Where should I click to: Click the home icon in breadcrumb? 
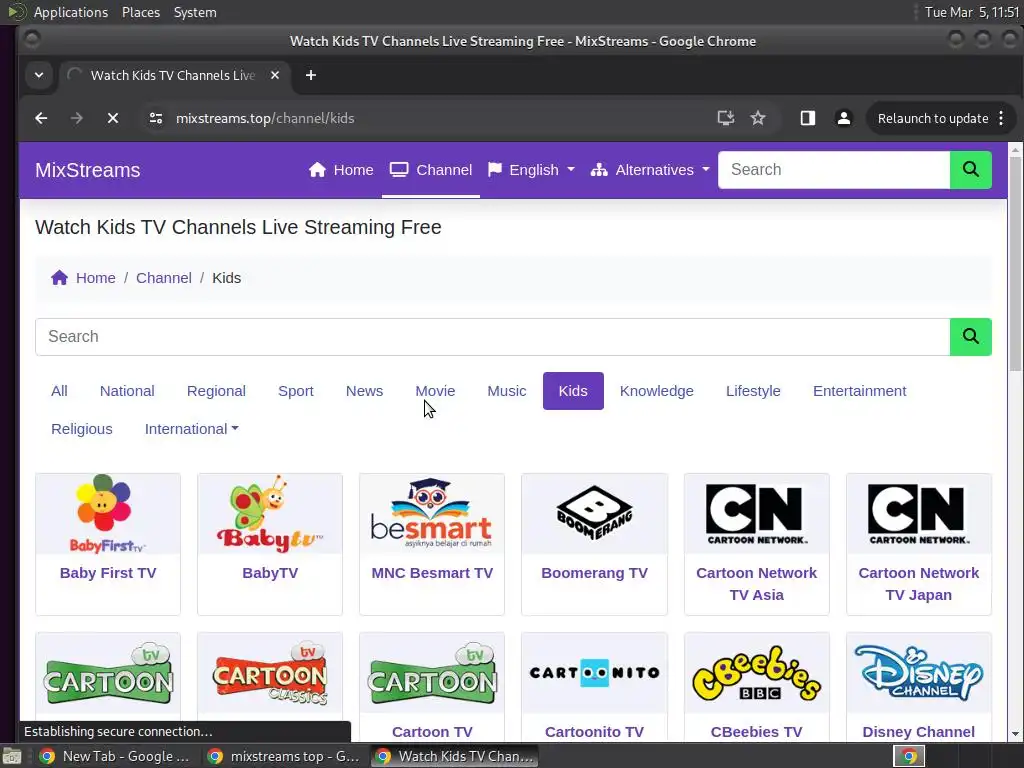pyautogui.click(x=59, y=278)
